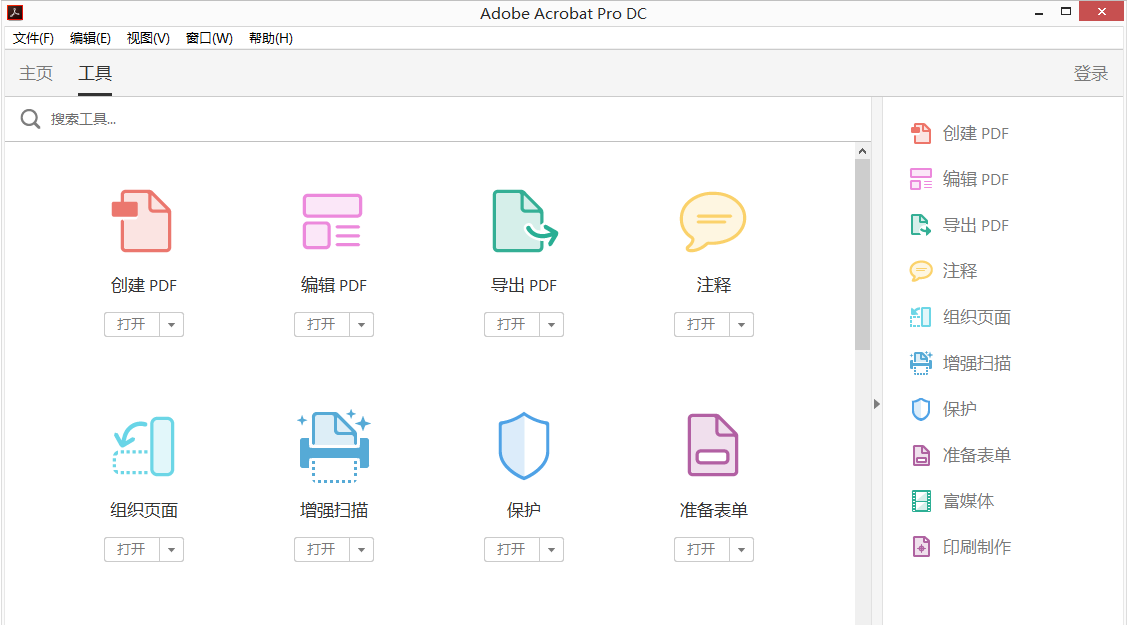Click the large 注释 speech bubble icon
This screenshot has width=1128, height=625.
713,221
